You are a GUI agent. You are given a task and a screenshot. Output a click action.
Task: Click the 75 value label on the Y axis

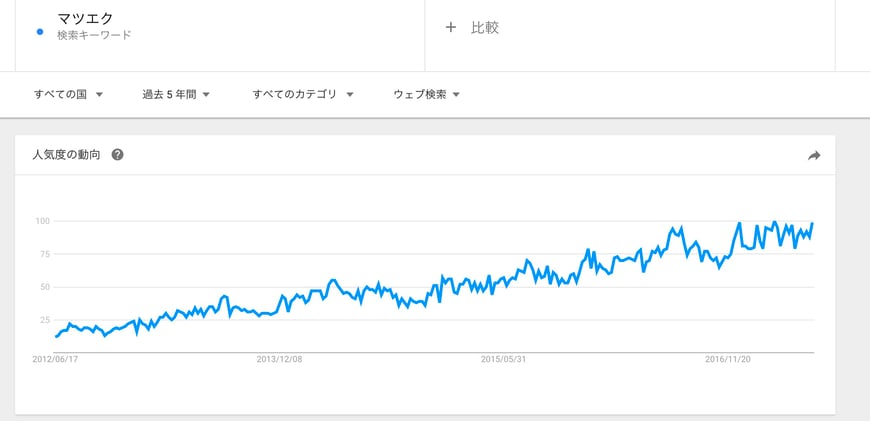(x=44, y=254)
